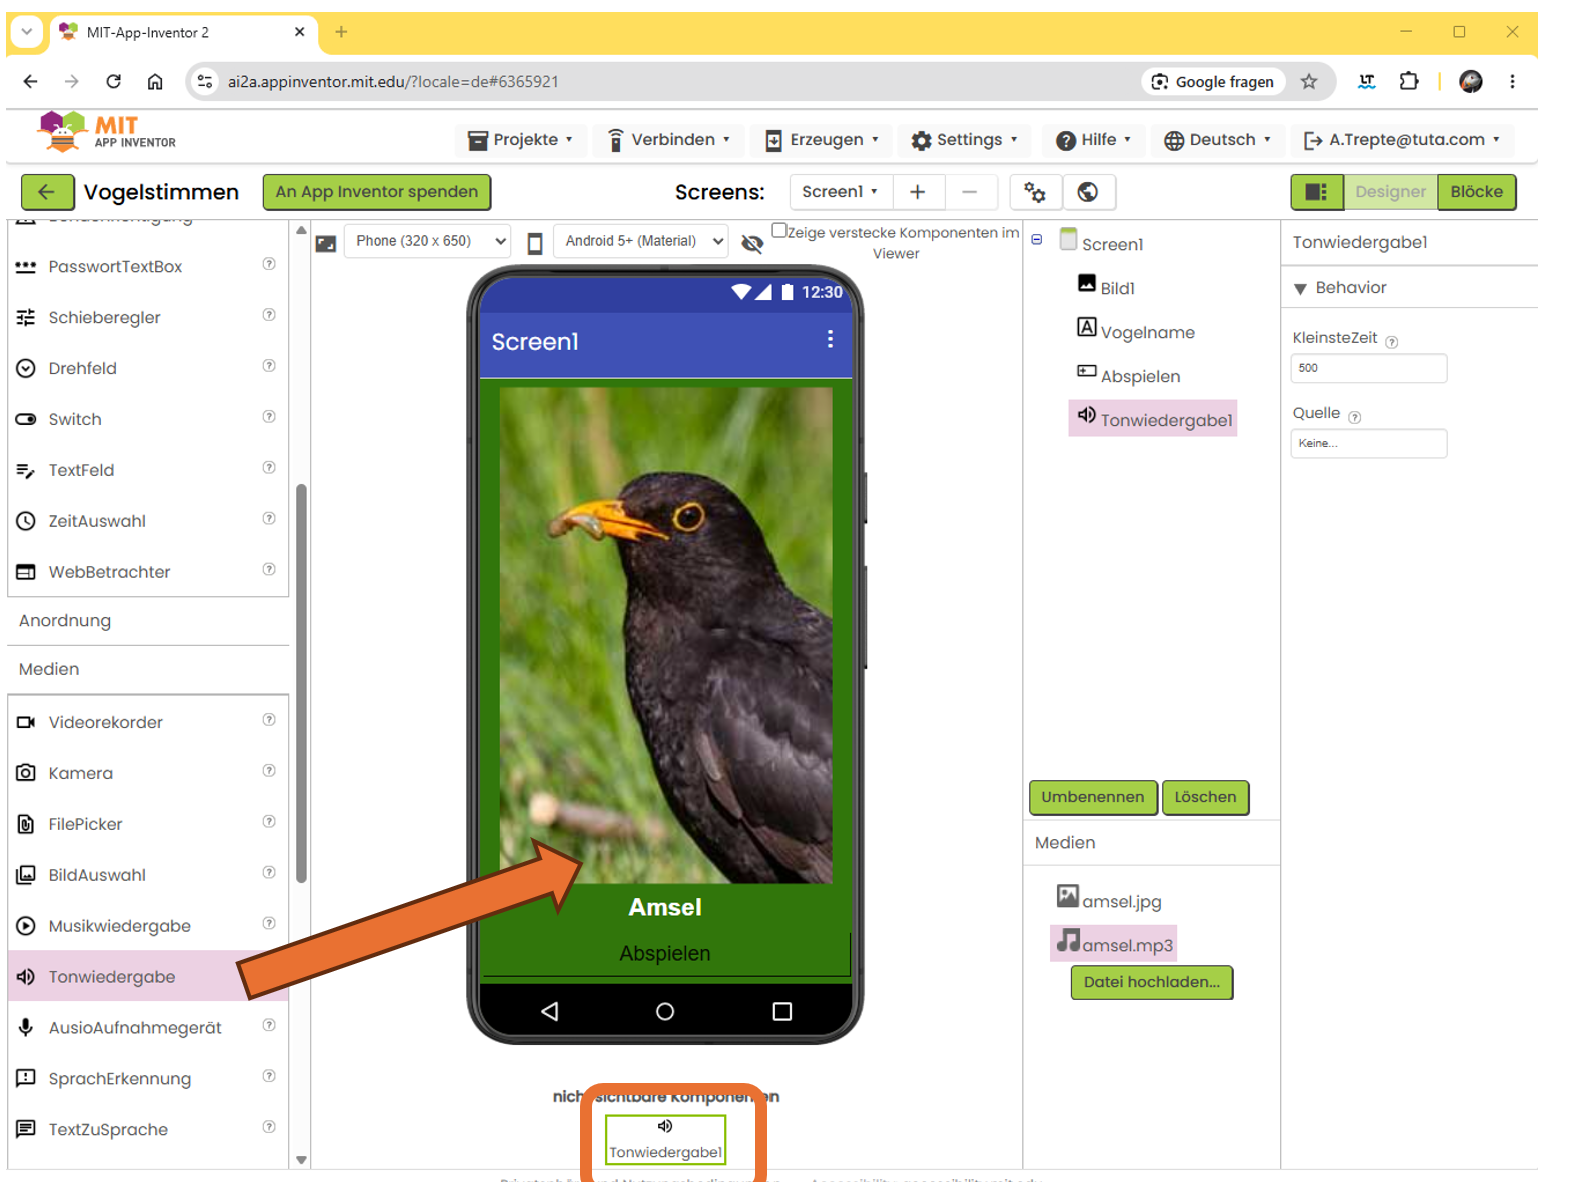Open the Chrome three-dot menu
The image size is (1576, 1182).
coord(1512,81)
